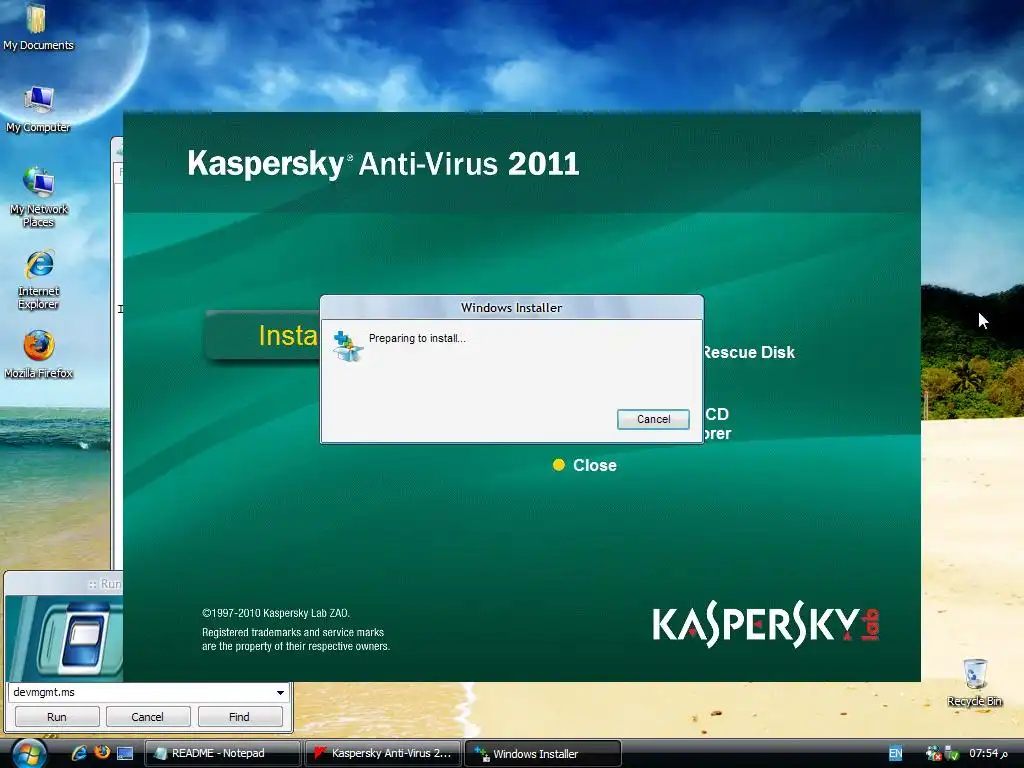The width and height of the screenshot is (1024, 768).
Task: Click the Close option in Kaspersky window
Action: [x=584, y=465]
